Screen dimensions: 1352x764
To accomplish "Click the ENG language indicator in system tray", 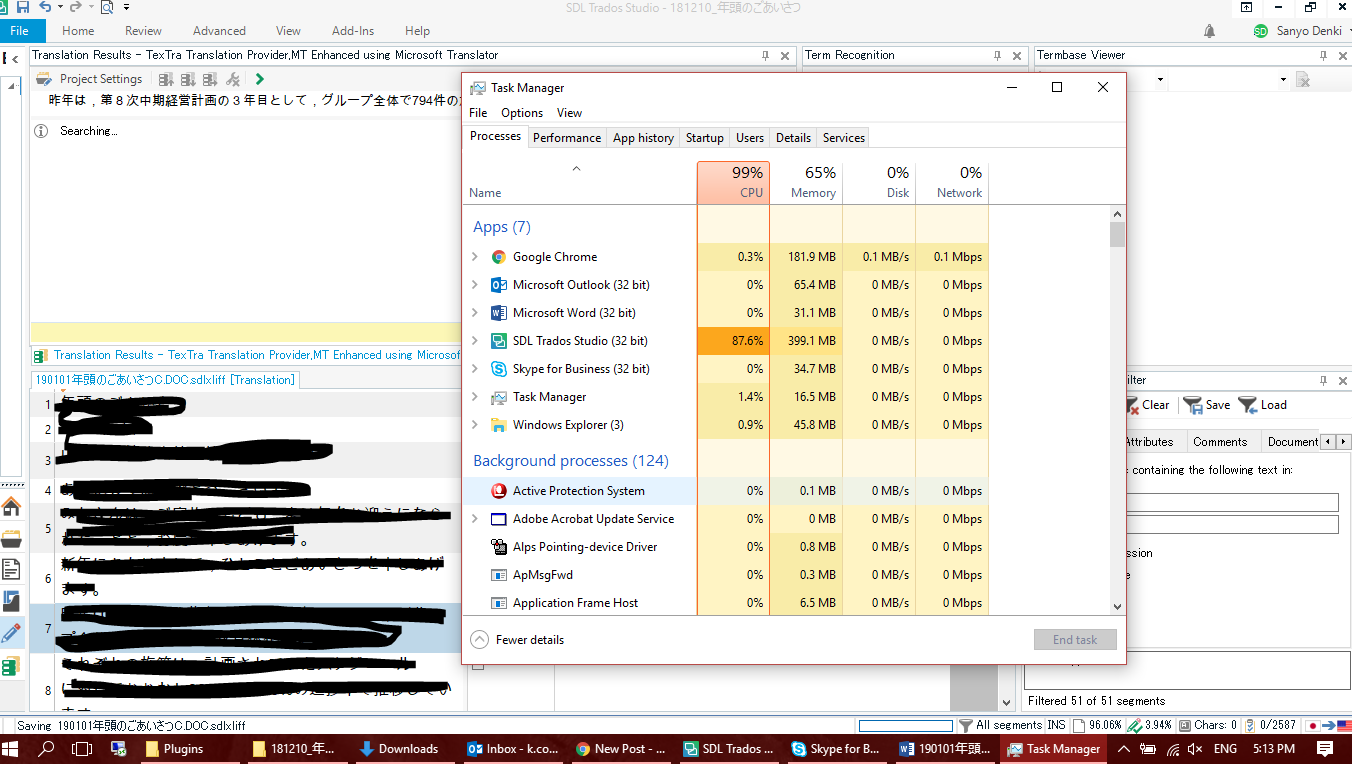I will [x=1225, y=749].
